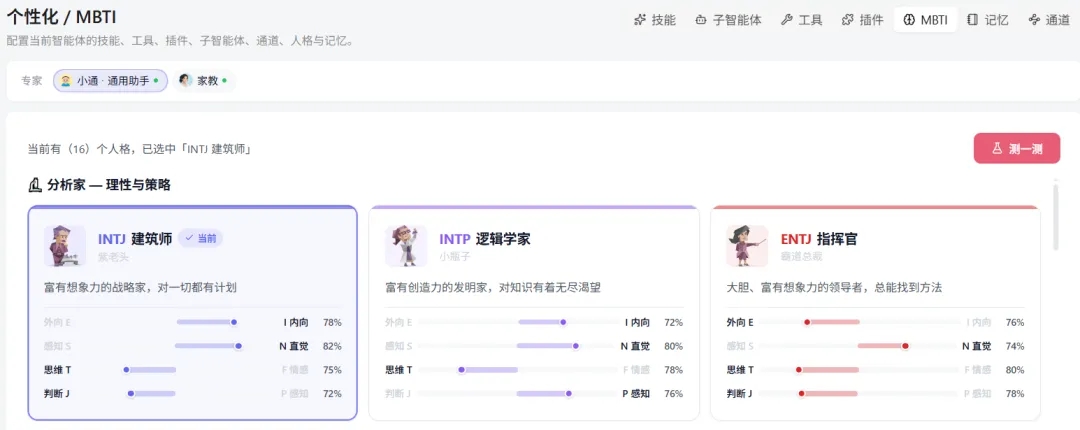Click the ENTJ 74% value
Image resolution: width=1080 pixels, height=430 pixels.
tap(1015, 346)
